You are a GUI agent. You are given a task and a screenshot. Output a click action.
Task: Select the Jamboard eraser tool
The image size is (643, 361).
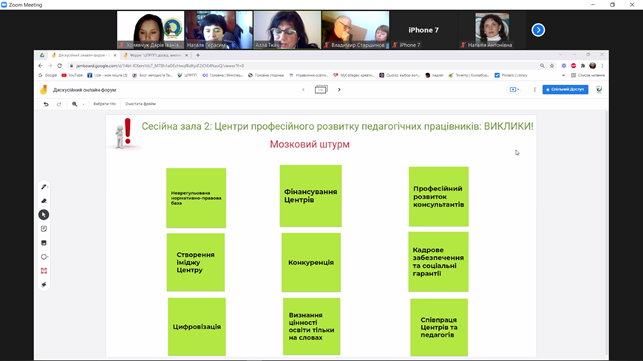44,201
